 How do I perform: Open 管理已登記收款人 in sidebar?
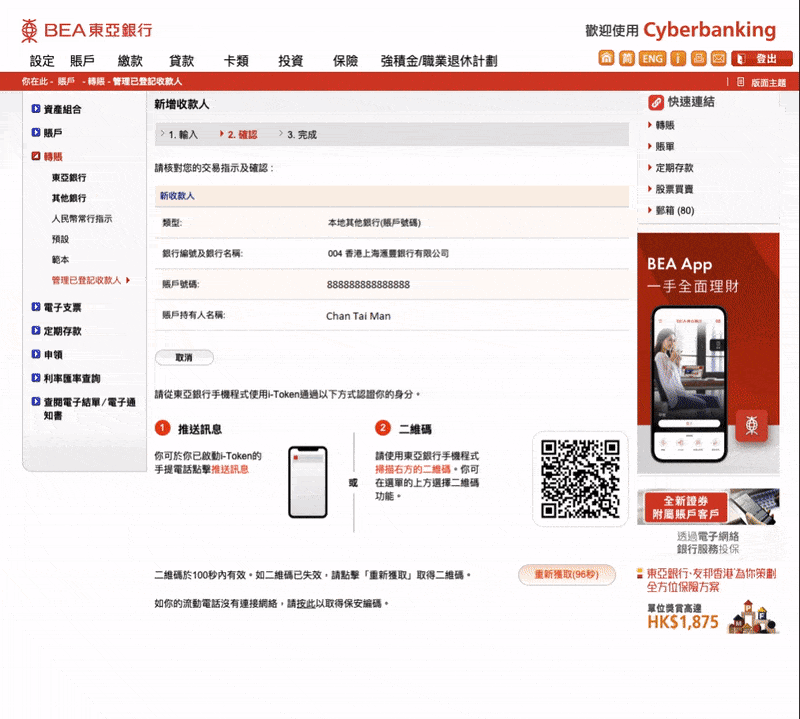click(86, 280)
